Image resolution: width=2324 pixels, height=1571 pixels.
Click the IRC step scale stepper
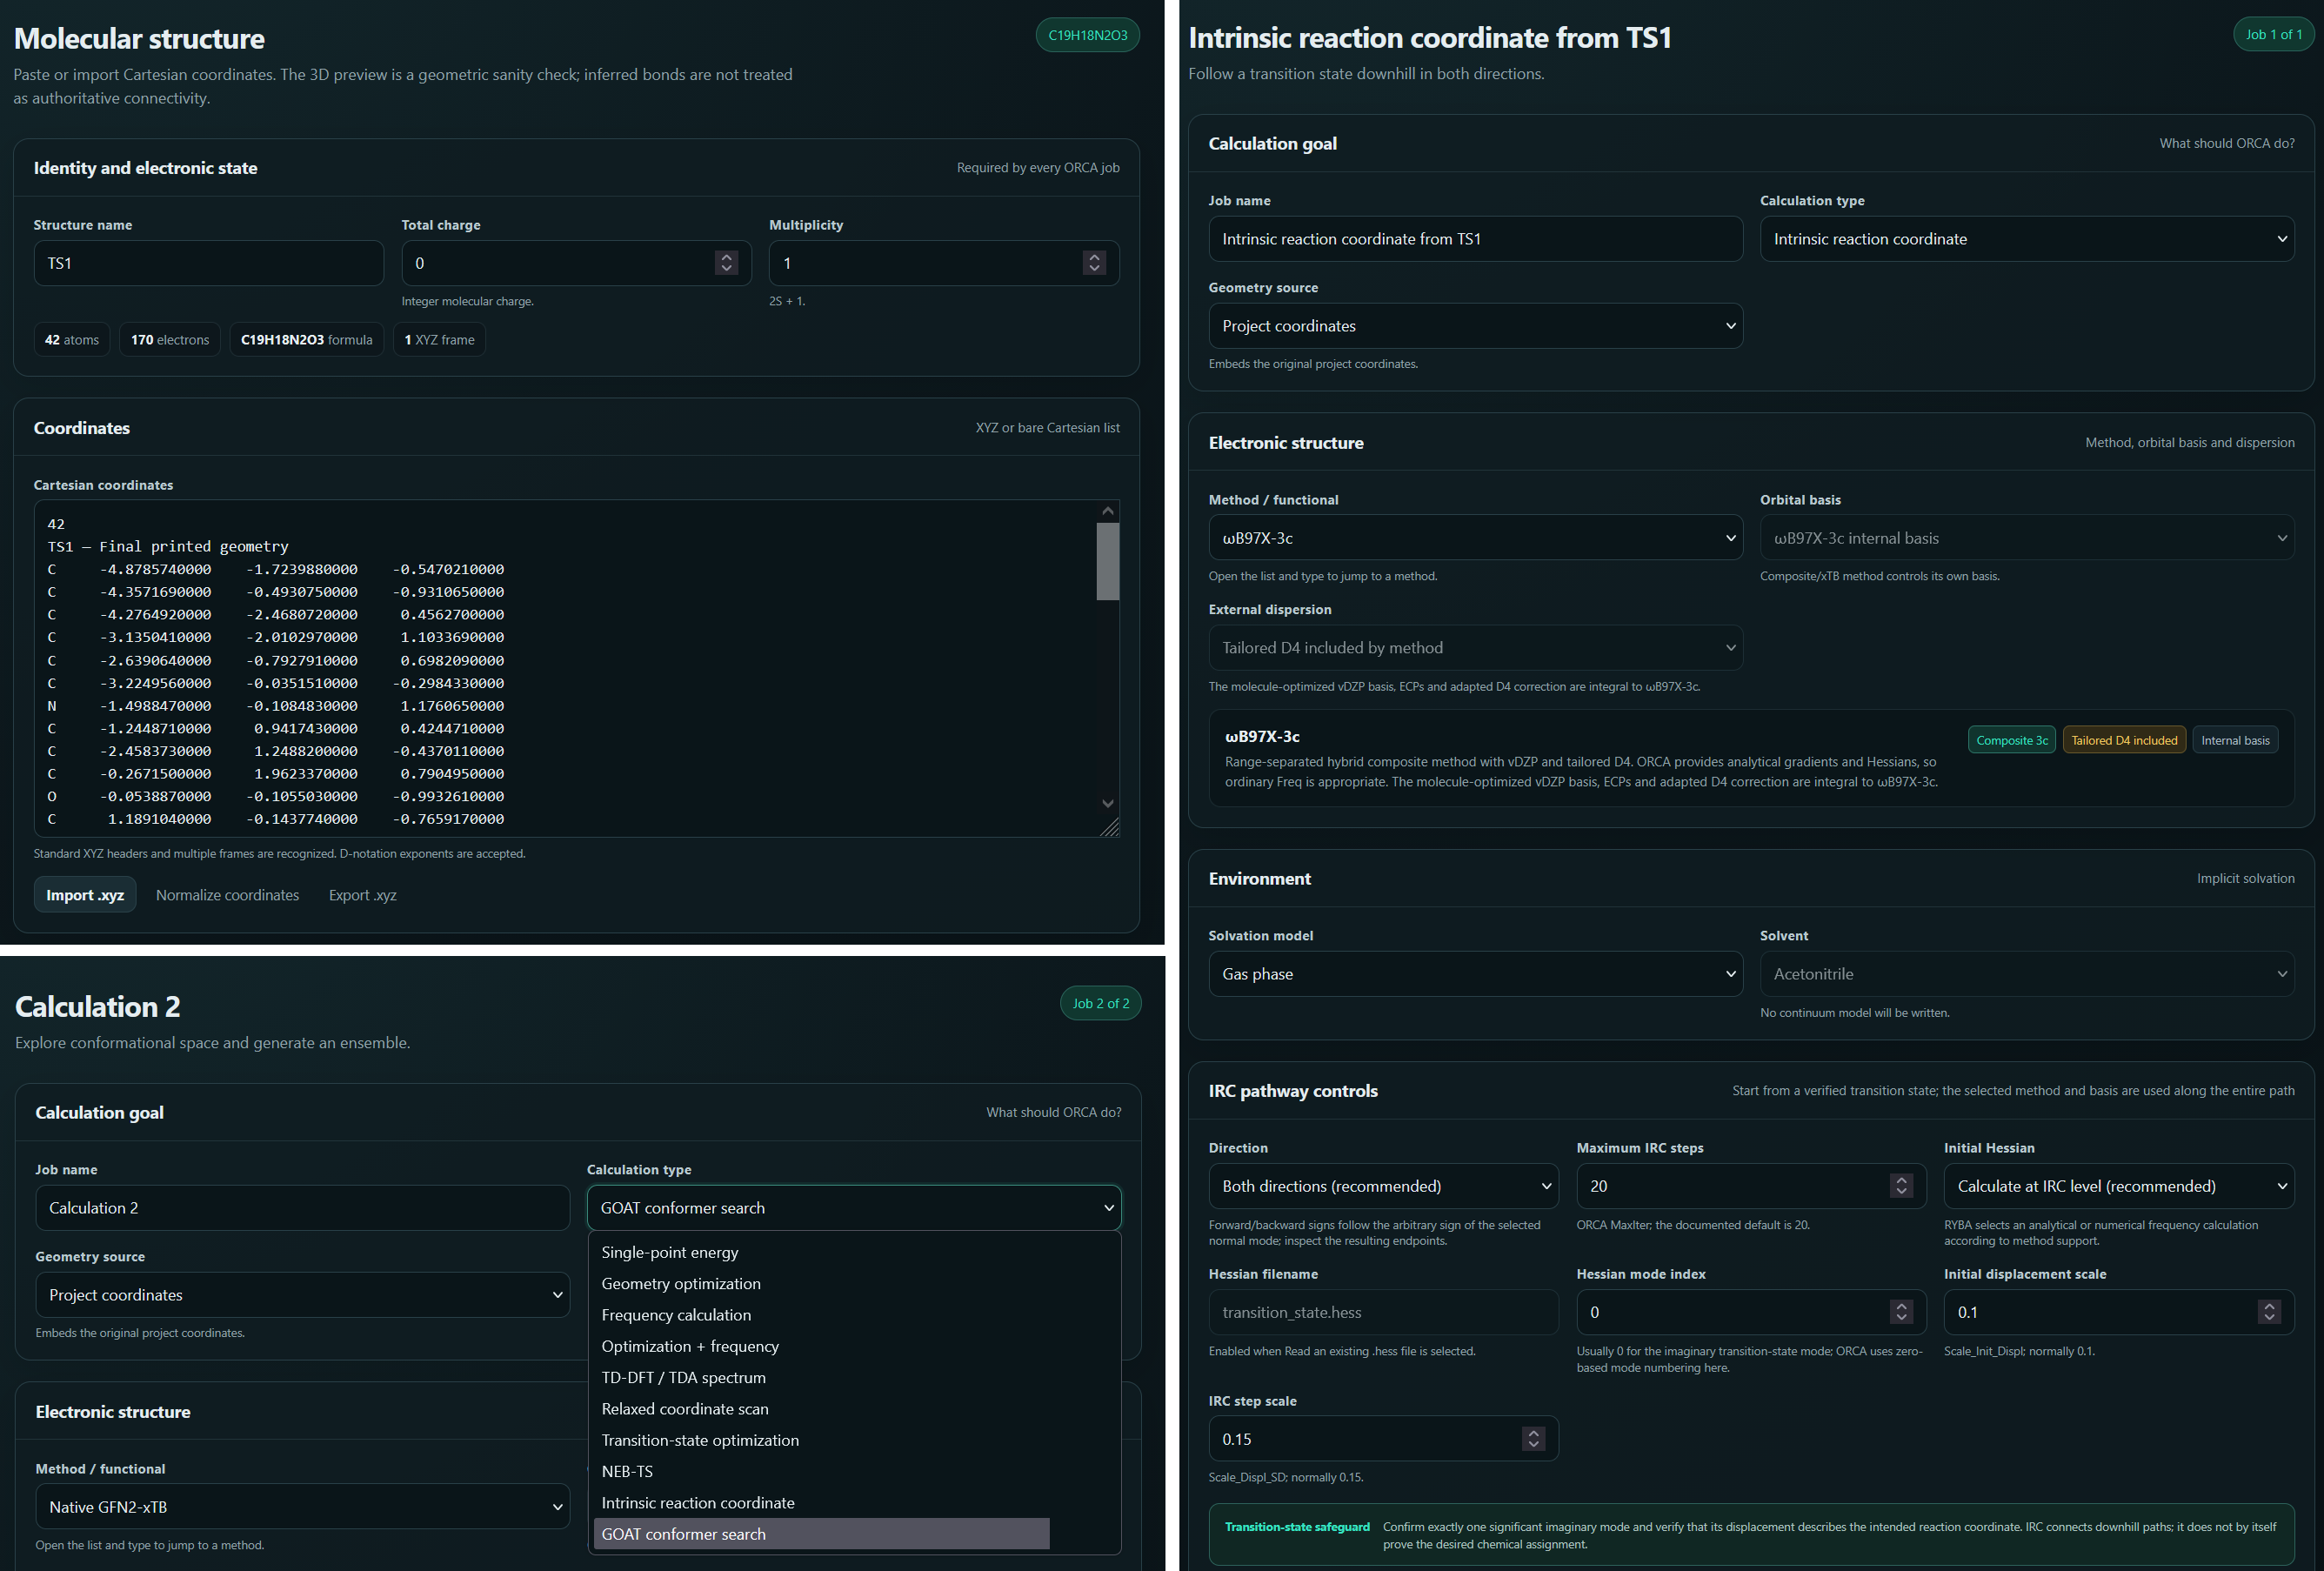point(1533,1439)
